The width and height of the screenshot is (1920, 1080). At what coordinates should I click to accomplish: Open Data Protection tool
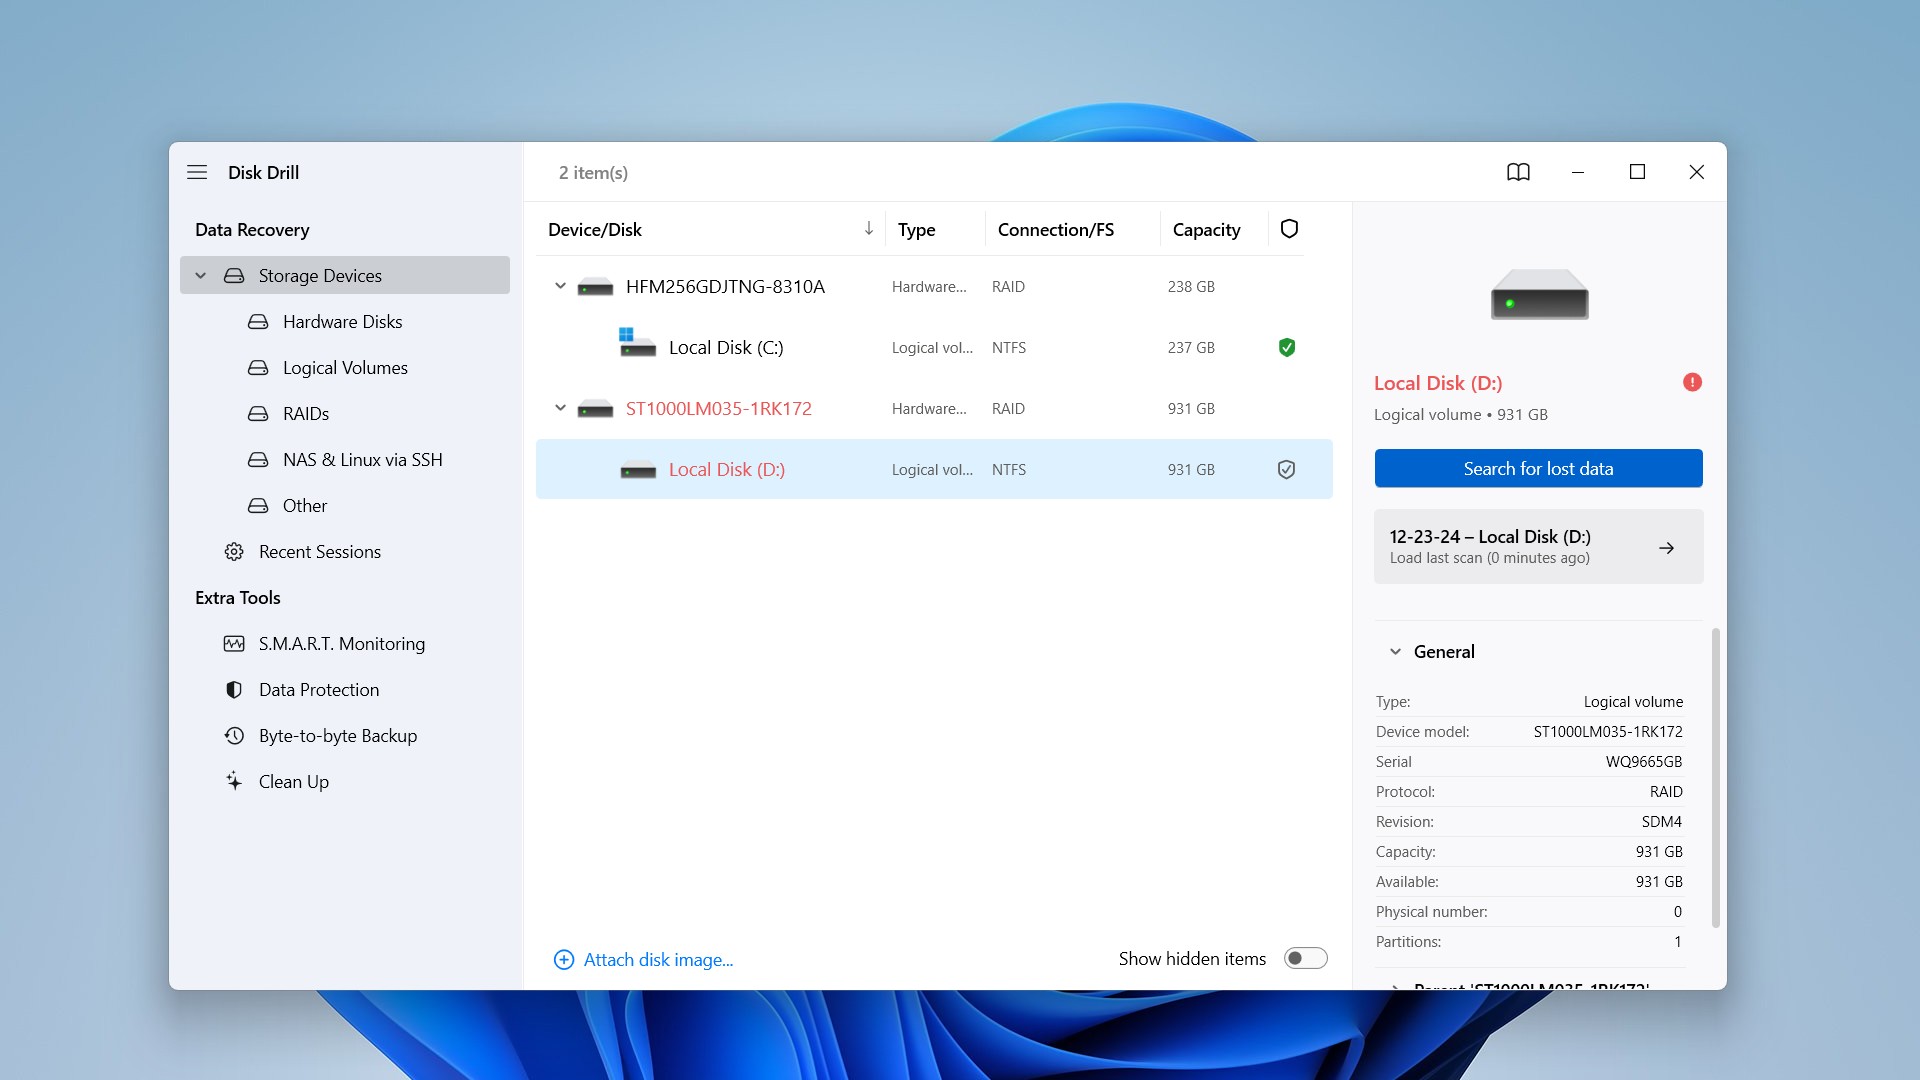click(318, 689)
